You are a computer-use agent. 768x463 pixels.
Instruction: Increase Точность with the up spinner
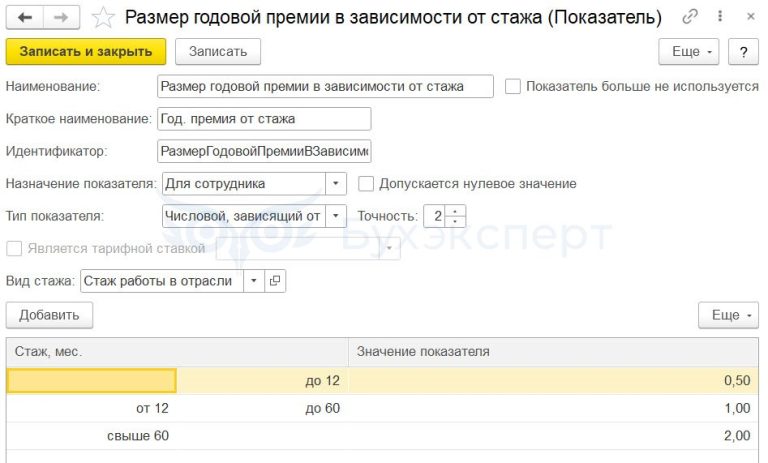click(456, 211)
